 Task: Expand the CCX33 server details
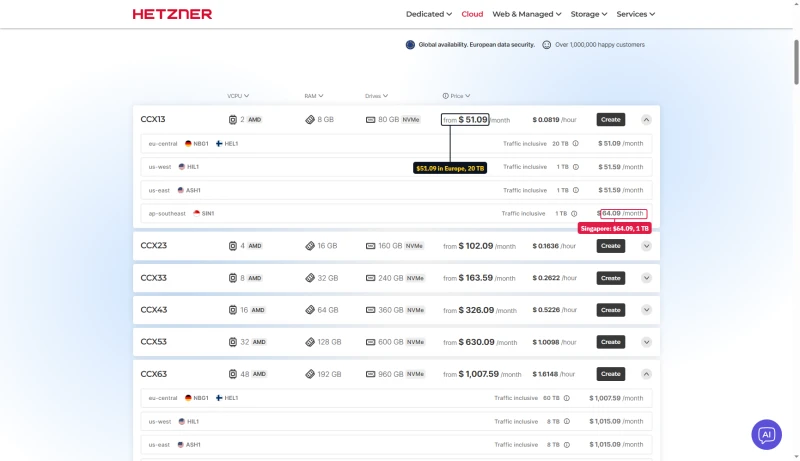(x=646, y=278)
